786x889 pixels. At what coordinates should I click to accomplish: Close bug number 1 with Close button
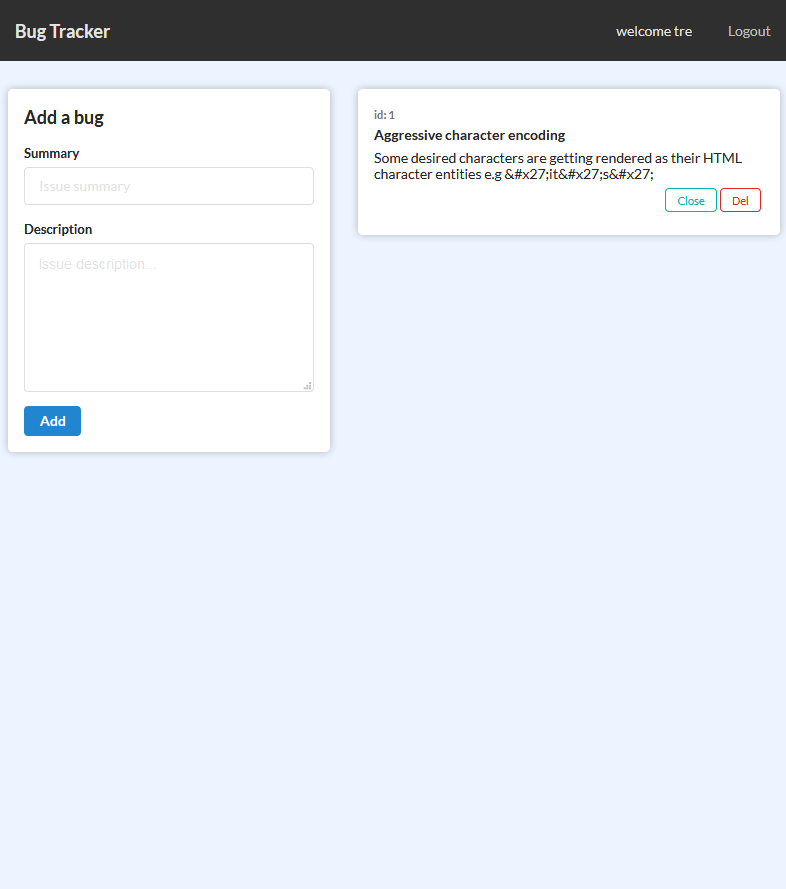pos(690,200)
